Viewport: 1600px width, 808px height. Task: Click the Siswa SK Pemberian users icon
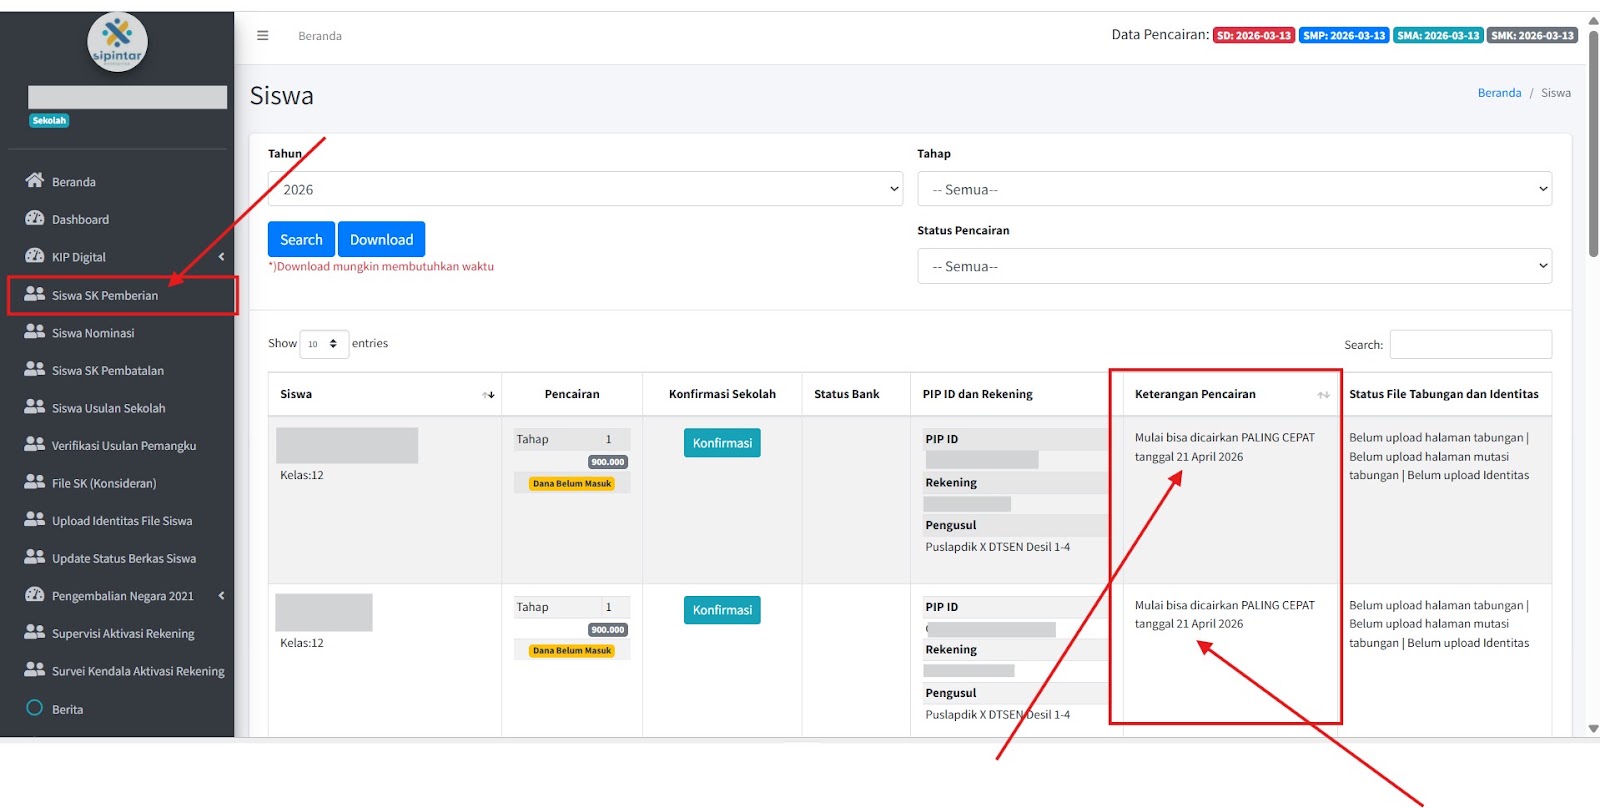(35, 294)
